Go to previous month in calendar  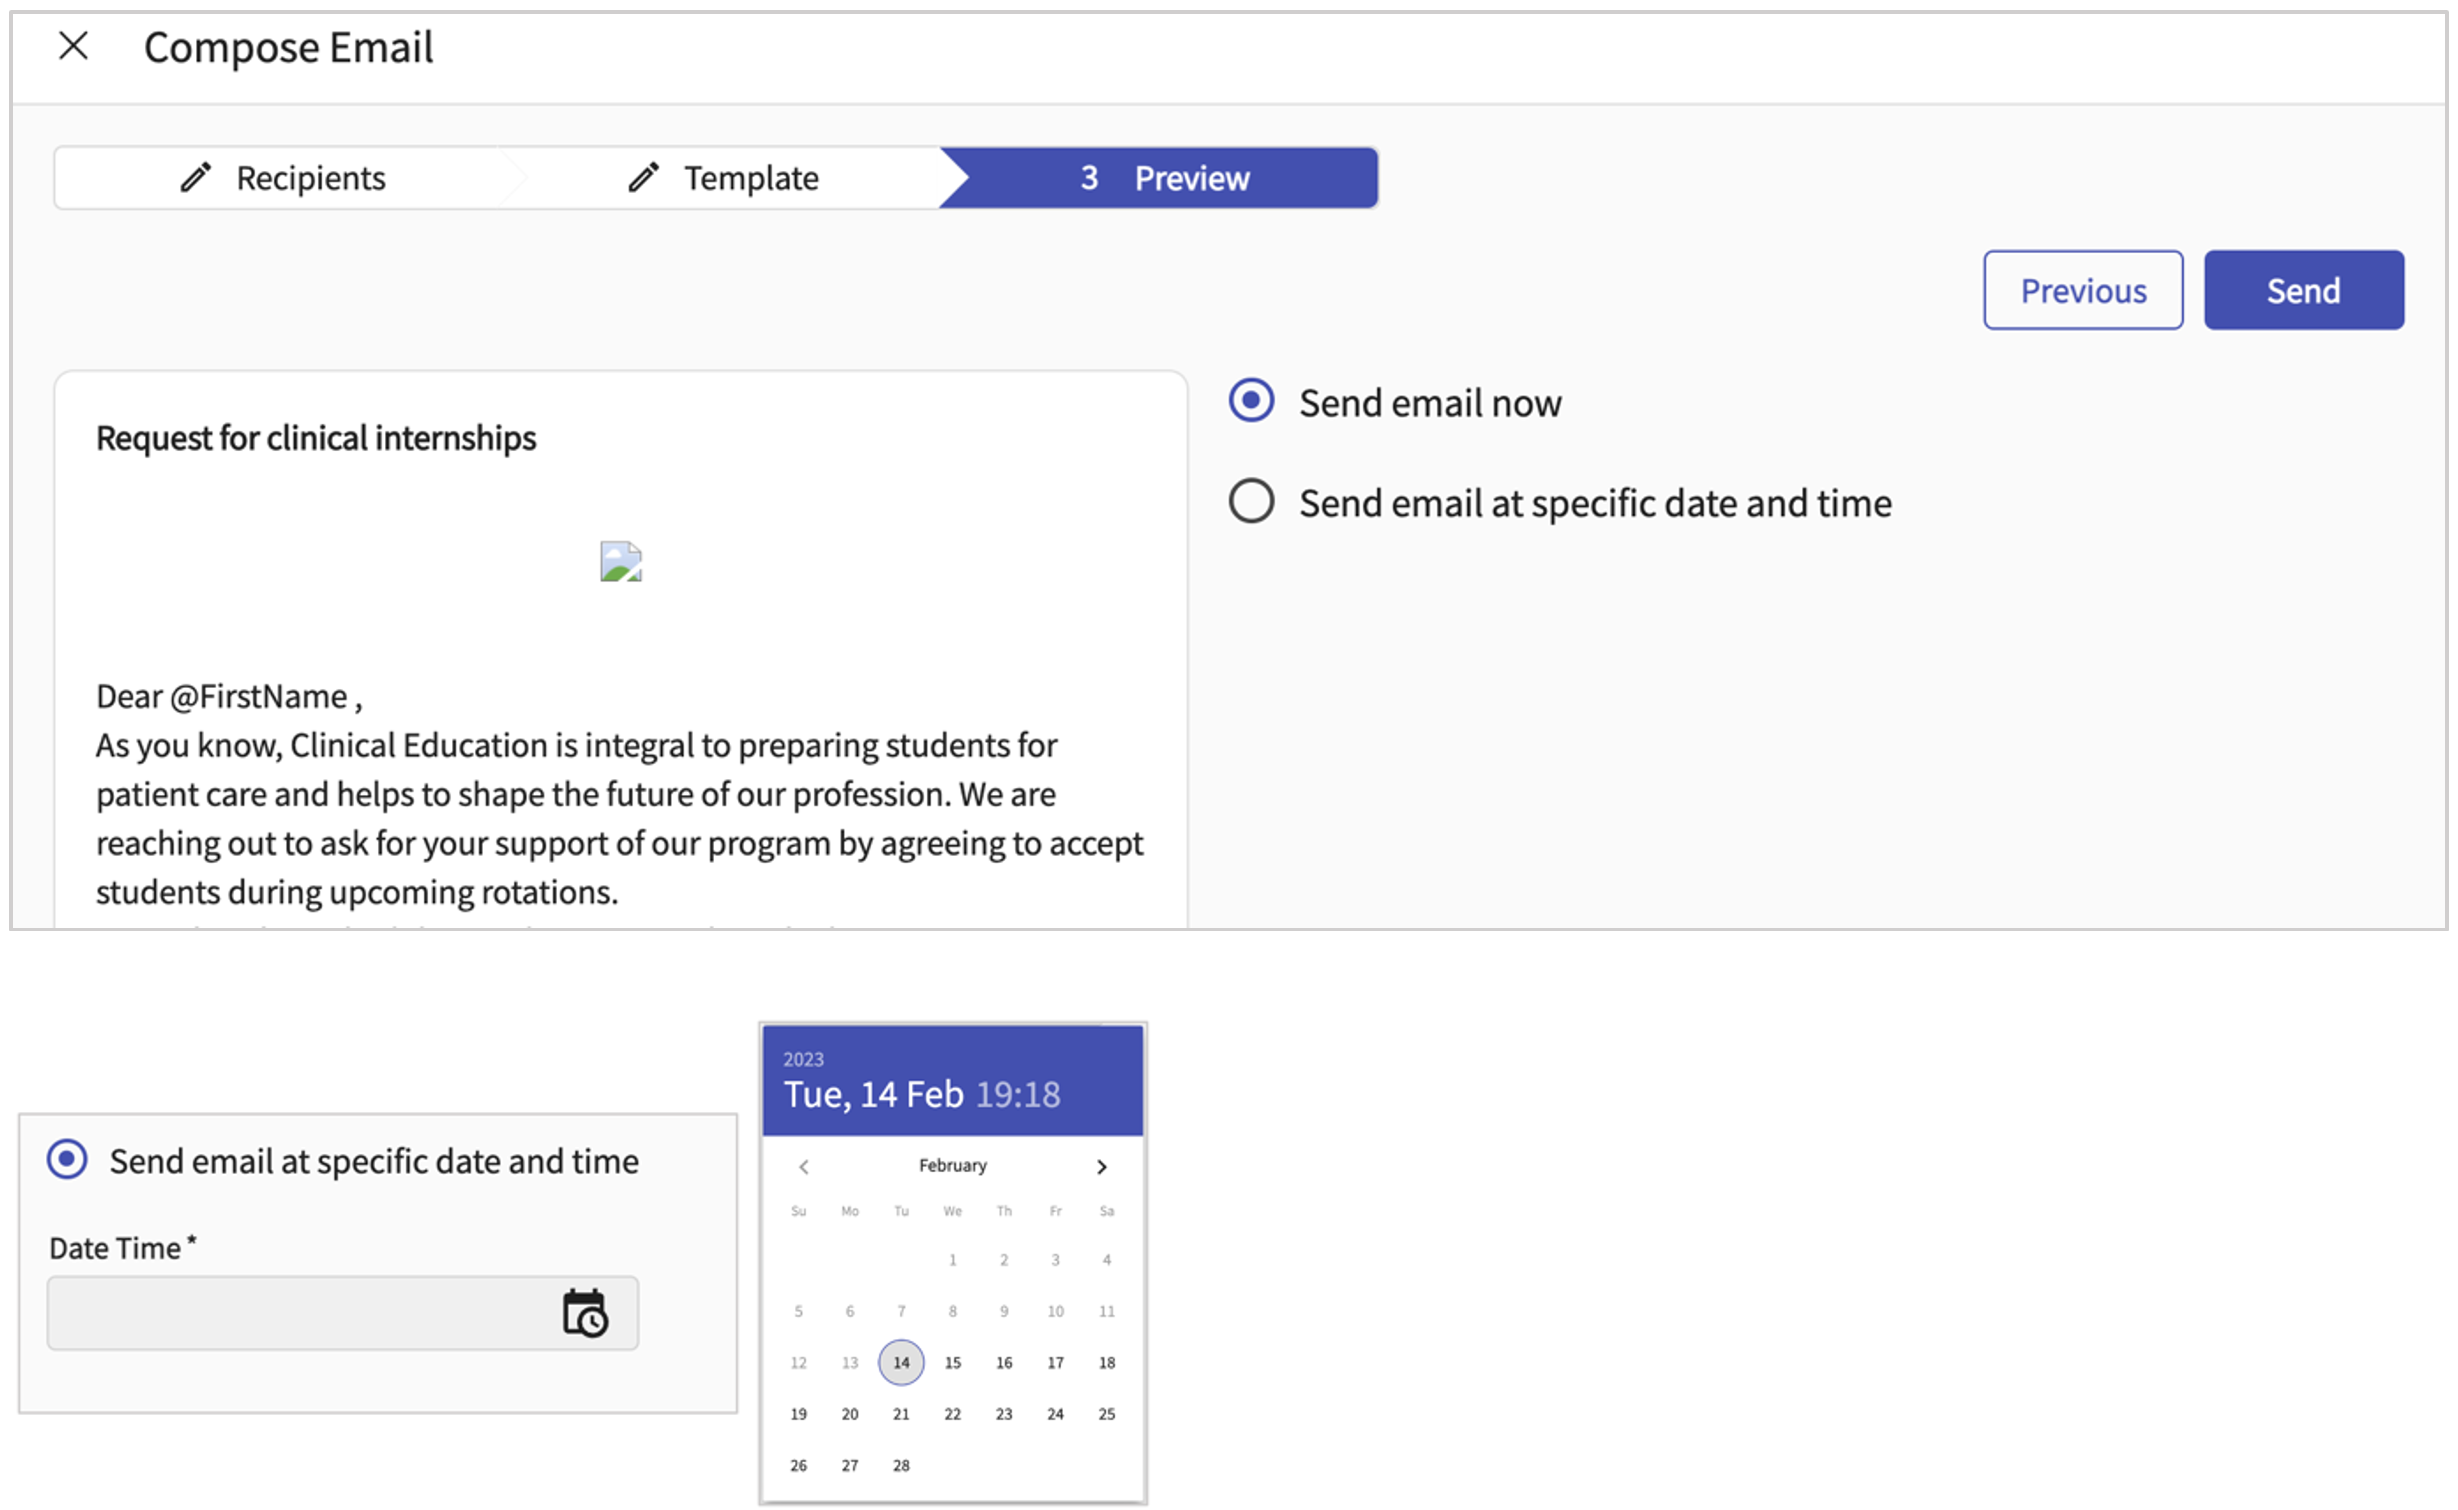pos(803,1166)
